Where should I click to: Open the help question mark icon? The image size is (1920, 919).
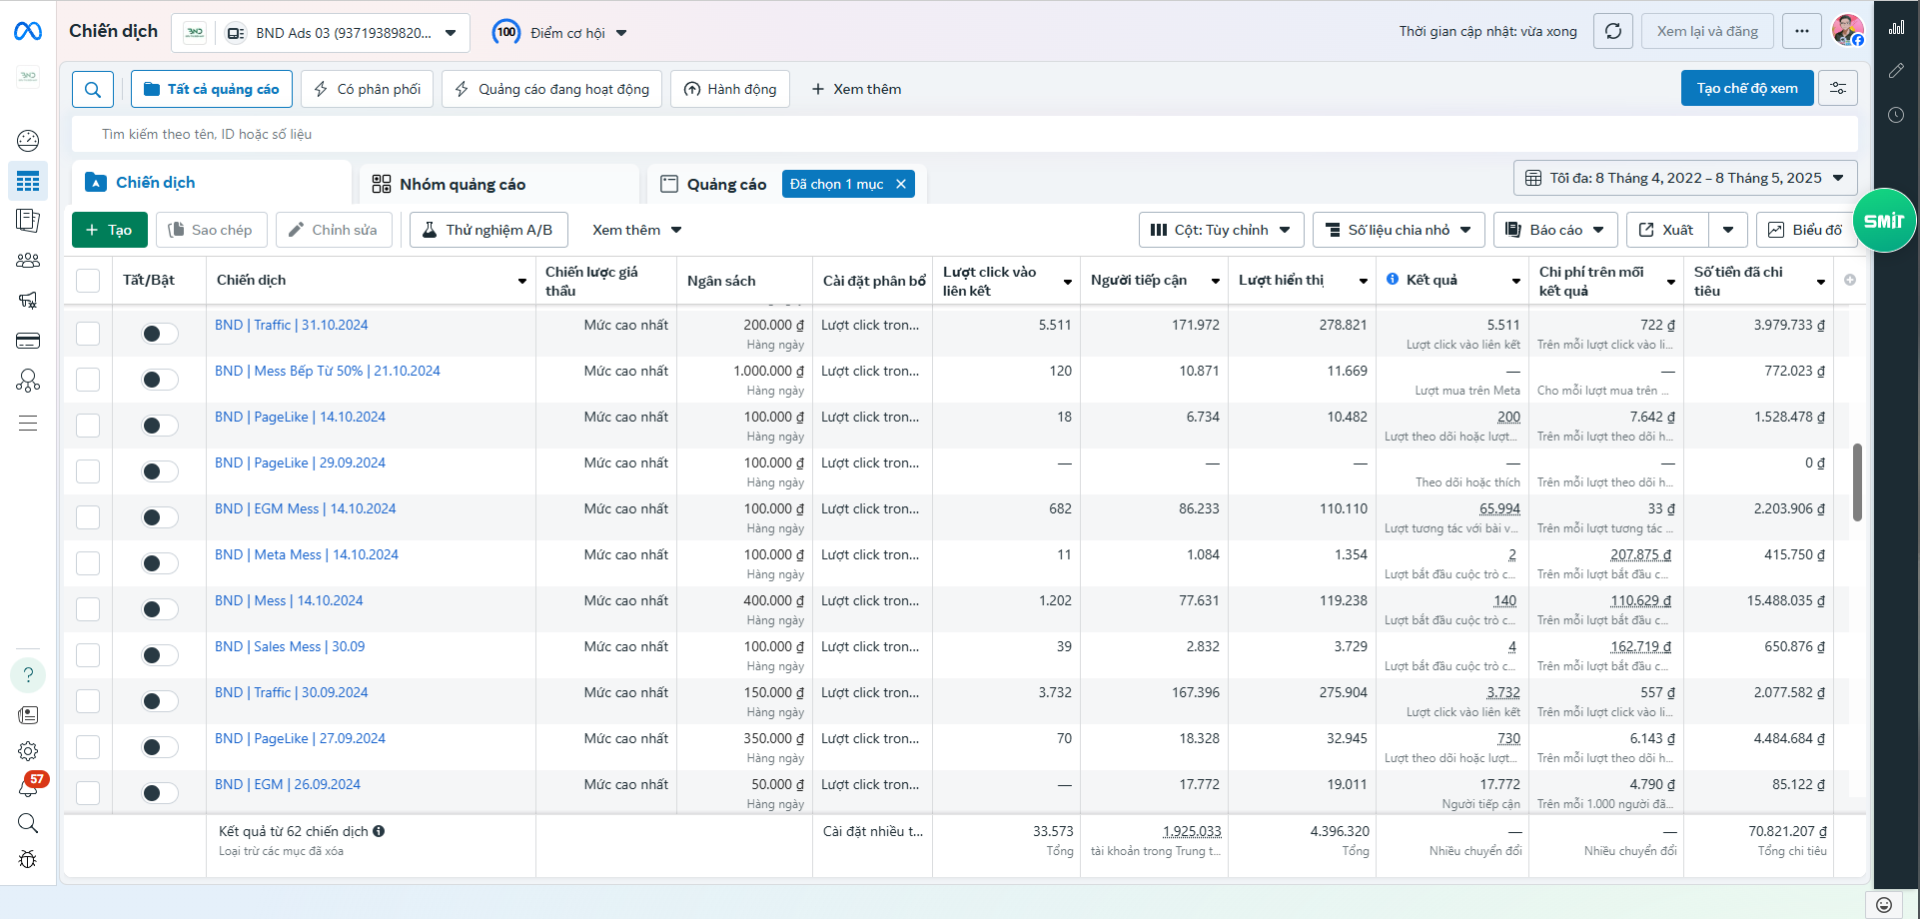coord(28,675)
